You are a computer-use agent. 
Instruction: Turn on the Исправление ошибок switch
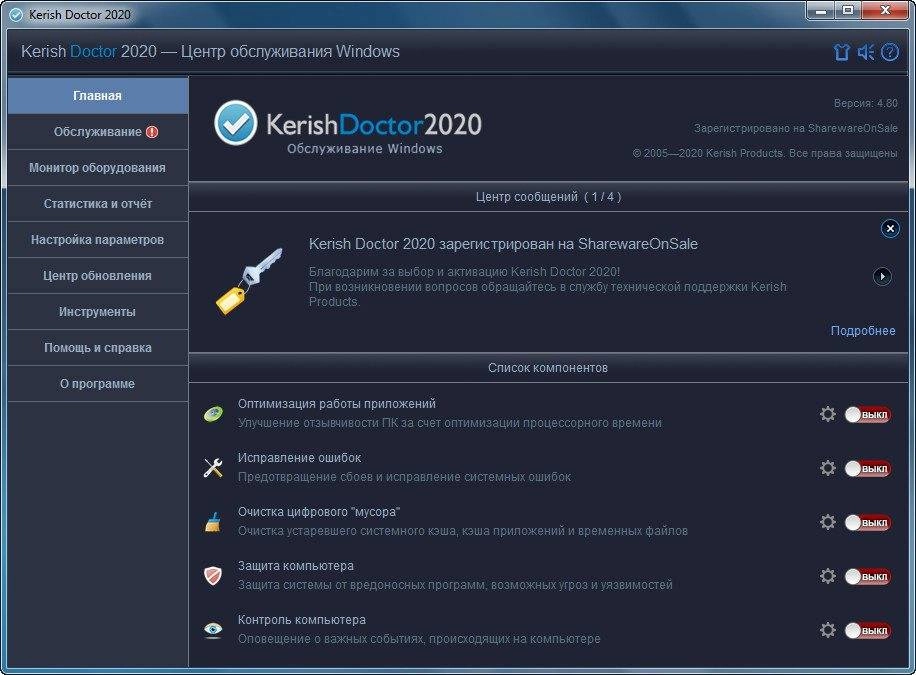click(x=868, y=469)
